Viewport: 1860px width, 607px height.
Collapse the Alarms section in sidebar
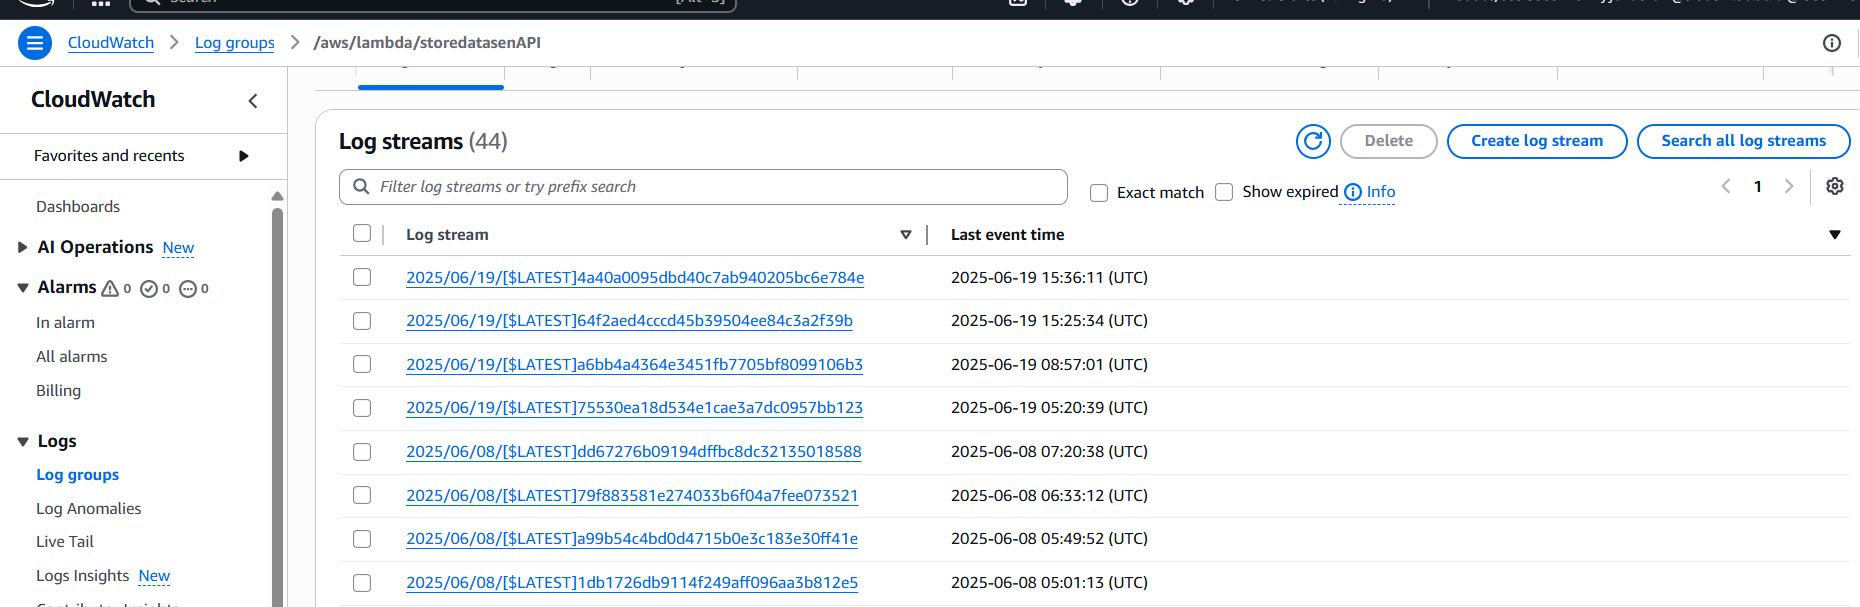[22, 288]
